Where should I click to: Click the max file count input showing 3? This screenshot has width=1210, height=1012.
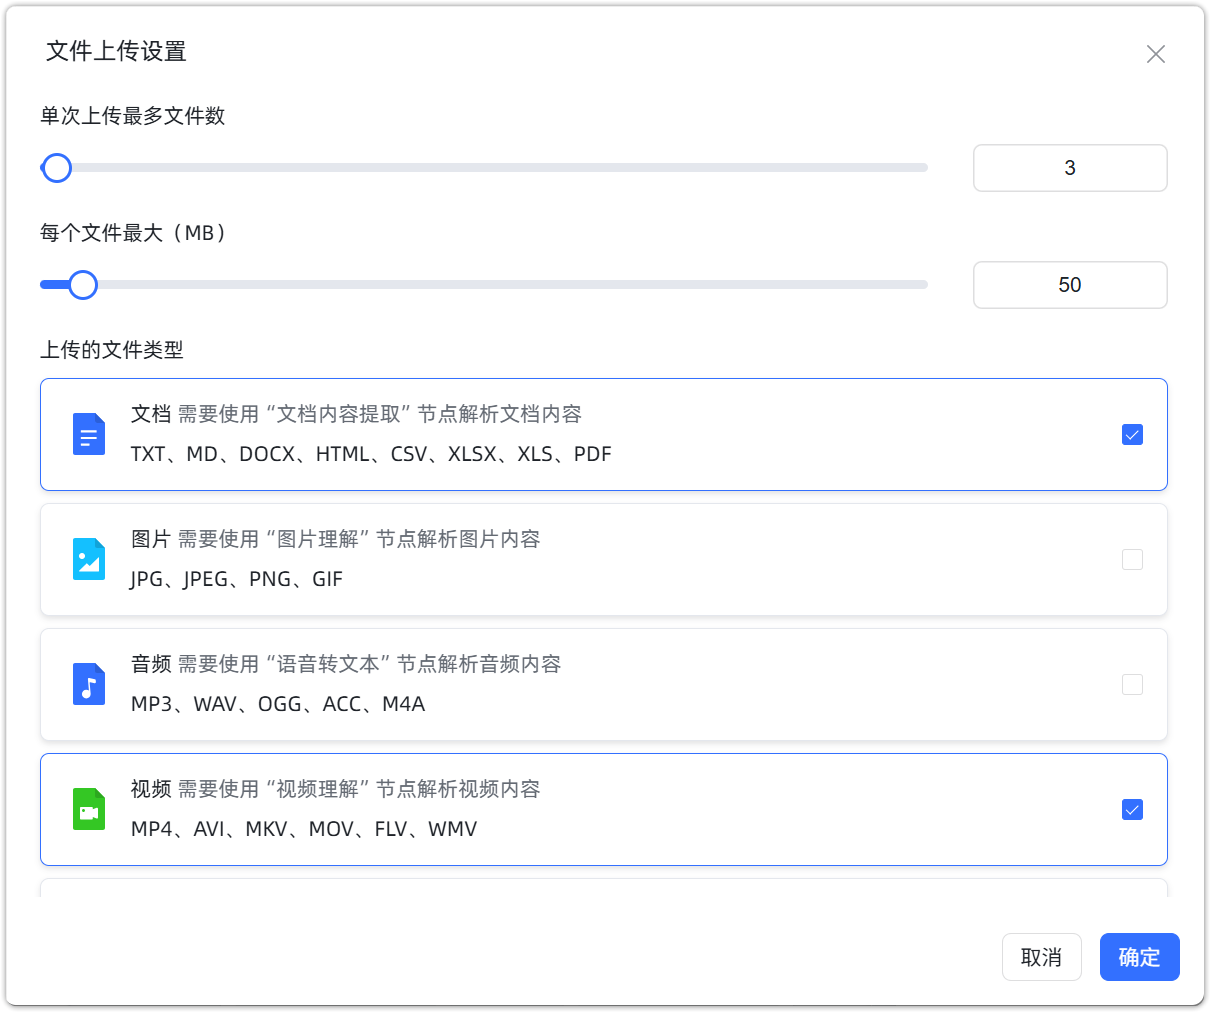point(1069,168)
